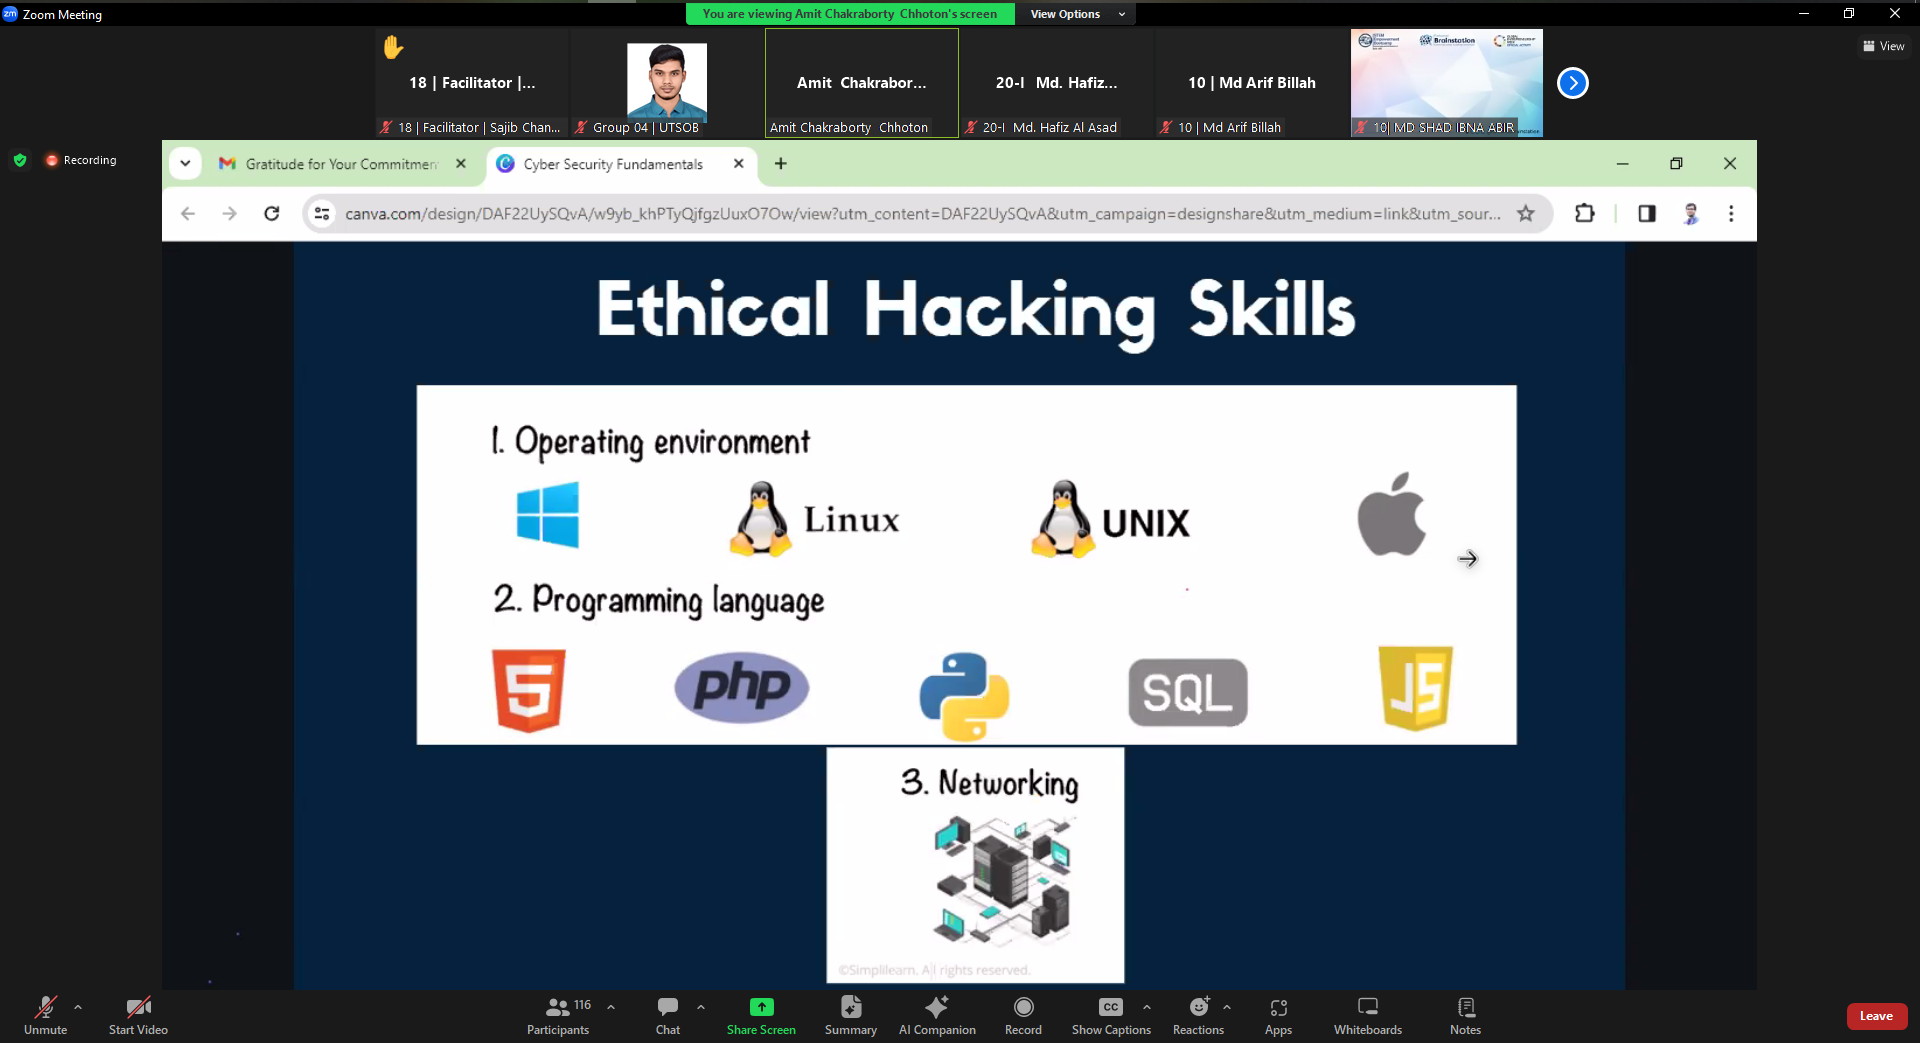Viewport: 1920px width, 1043px height.
Task: Change layout with the View button
Action: [1883, 46]
